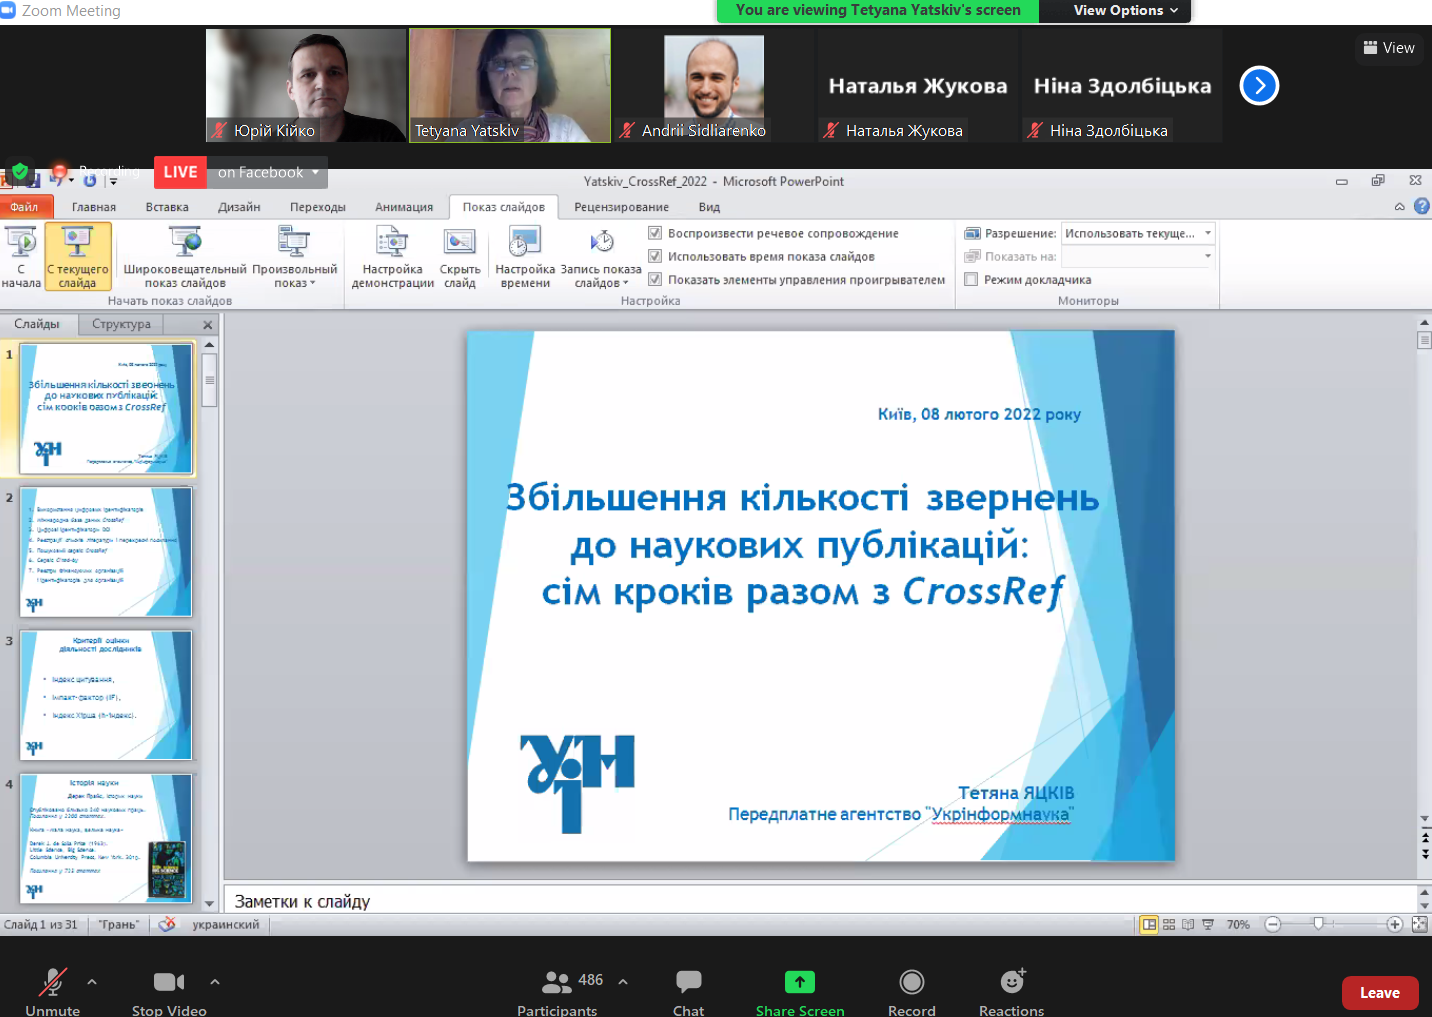Screen dimensions: 1432x1017
Task: Open rehearse timings tool
Action: [x=525, y=257]
